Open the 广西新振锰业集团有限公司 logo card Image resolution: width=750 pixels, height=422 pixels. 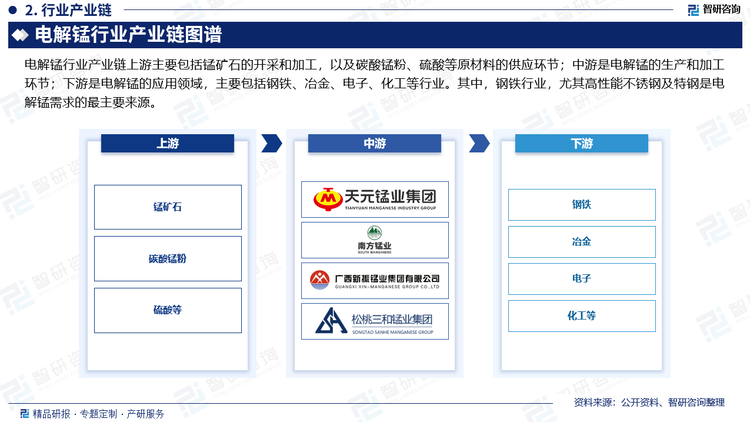[375, 280]
